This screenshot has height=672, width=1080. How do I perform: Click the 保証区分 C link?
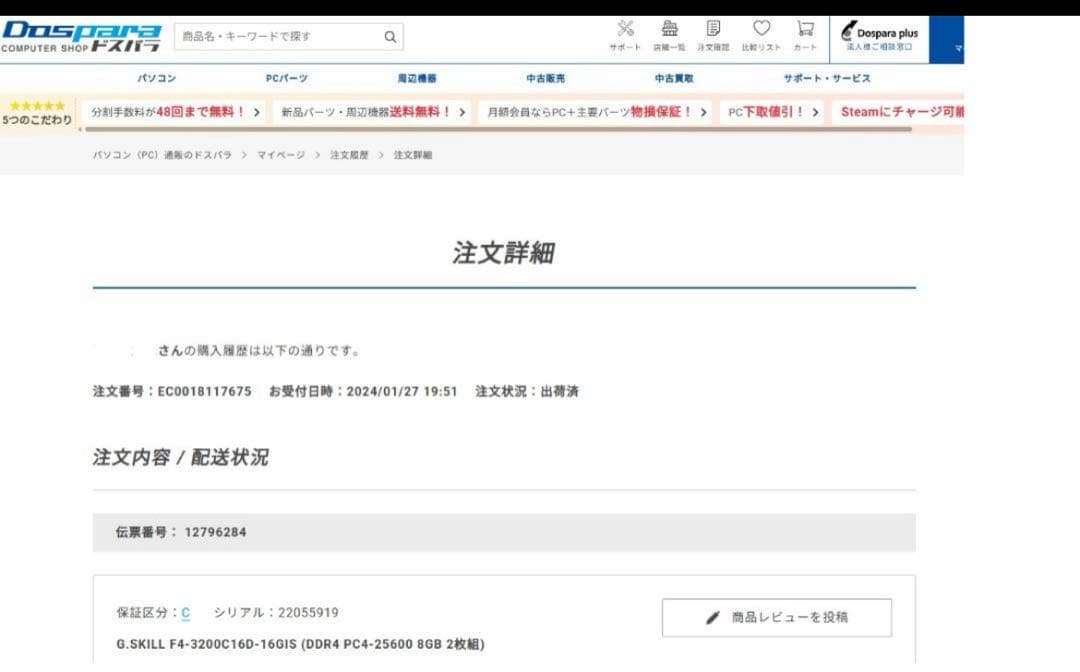coord(186,612)
